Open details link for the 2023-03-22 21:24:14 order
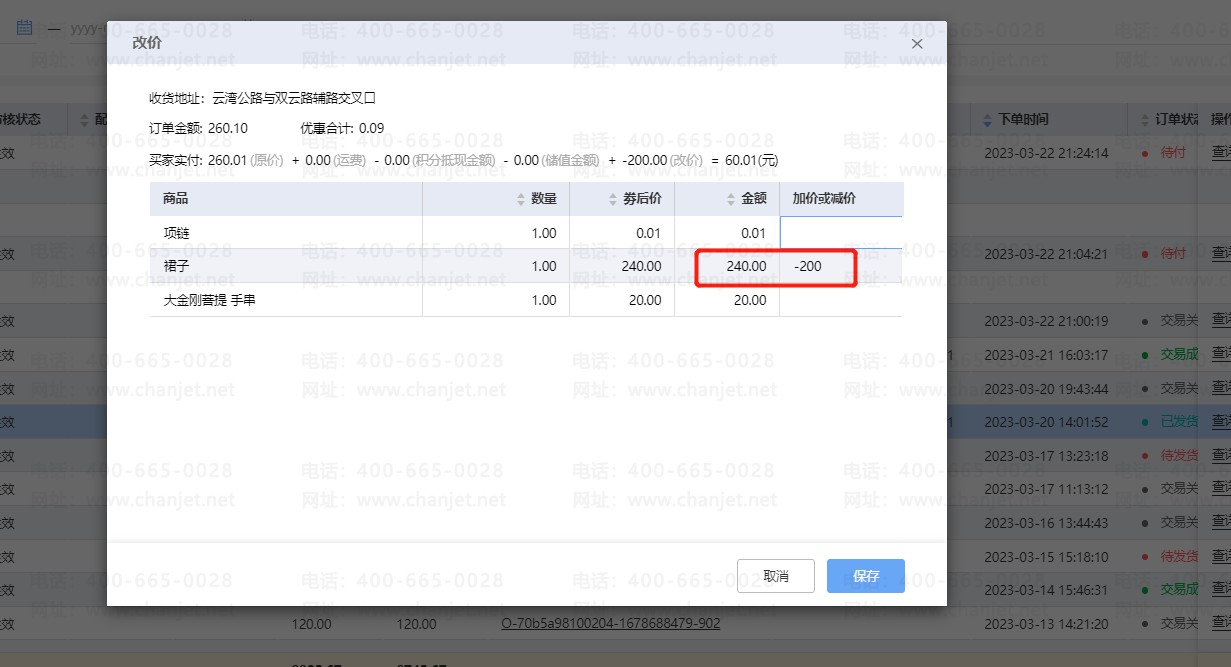Screen dimensions: 1231x667 click(1221, 153)
